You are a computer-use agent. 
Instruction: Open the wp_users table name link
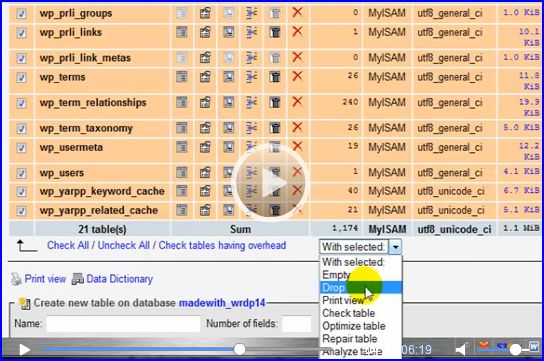pos(62,173)
